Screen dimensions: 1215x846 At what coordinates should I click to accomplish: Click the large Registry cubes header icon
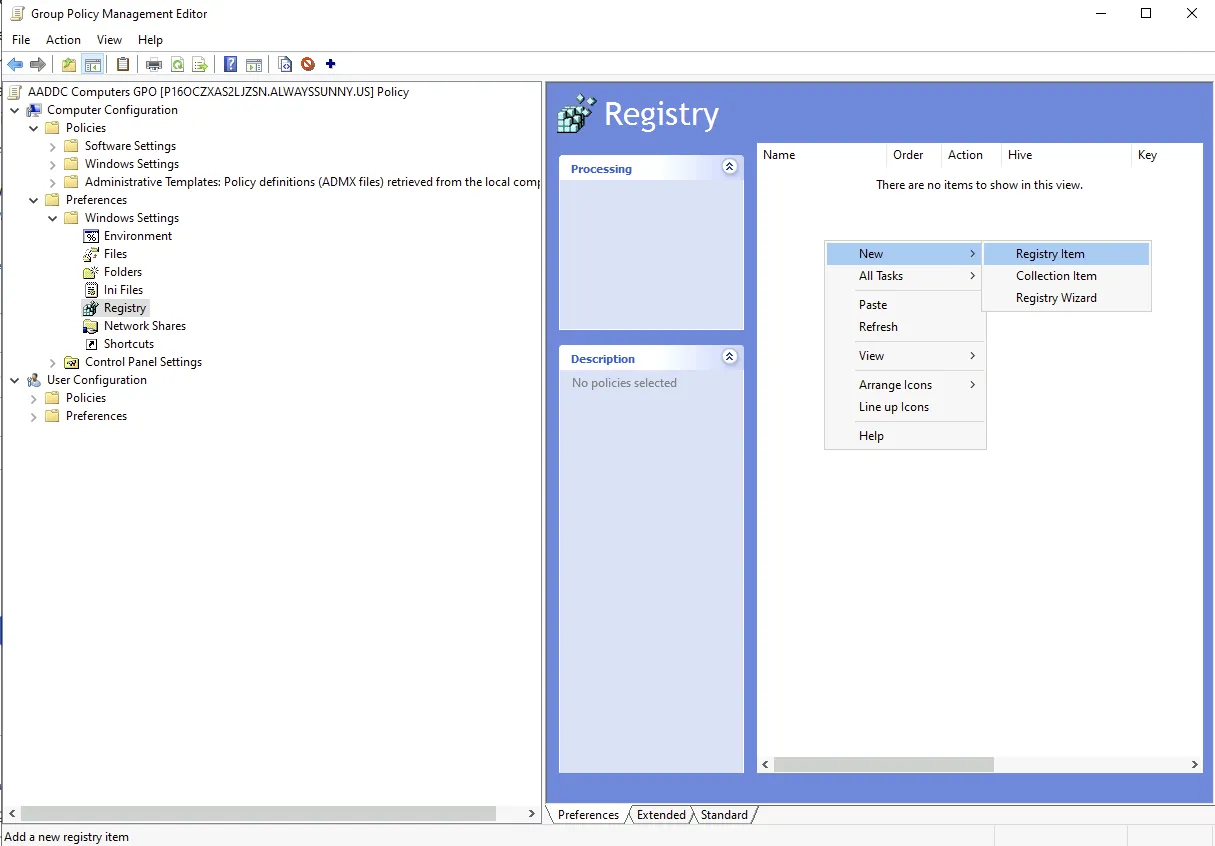pos(577,114)
